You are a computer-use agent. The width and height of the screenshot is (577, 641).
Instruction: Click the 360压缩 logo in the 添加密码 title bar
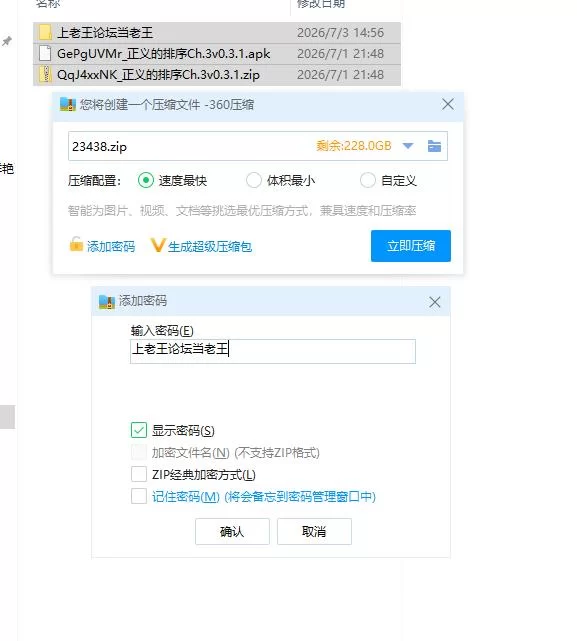pos(107,302)
